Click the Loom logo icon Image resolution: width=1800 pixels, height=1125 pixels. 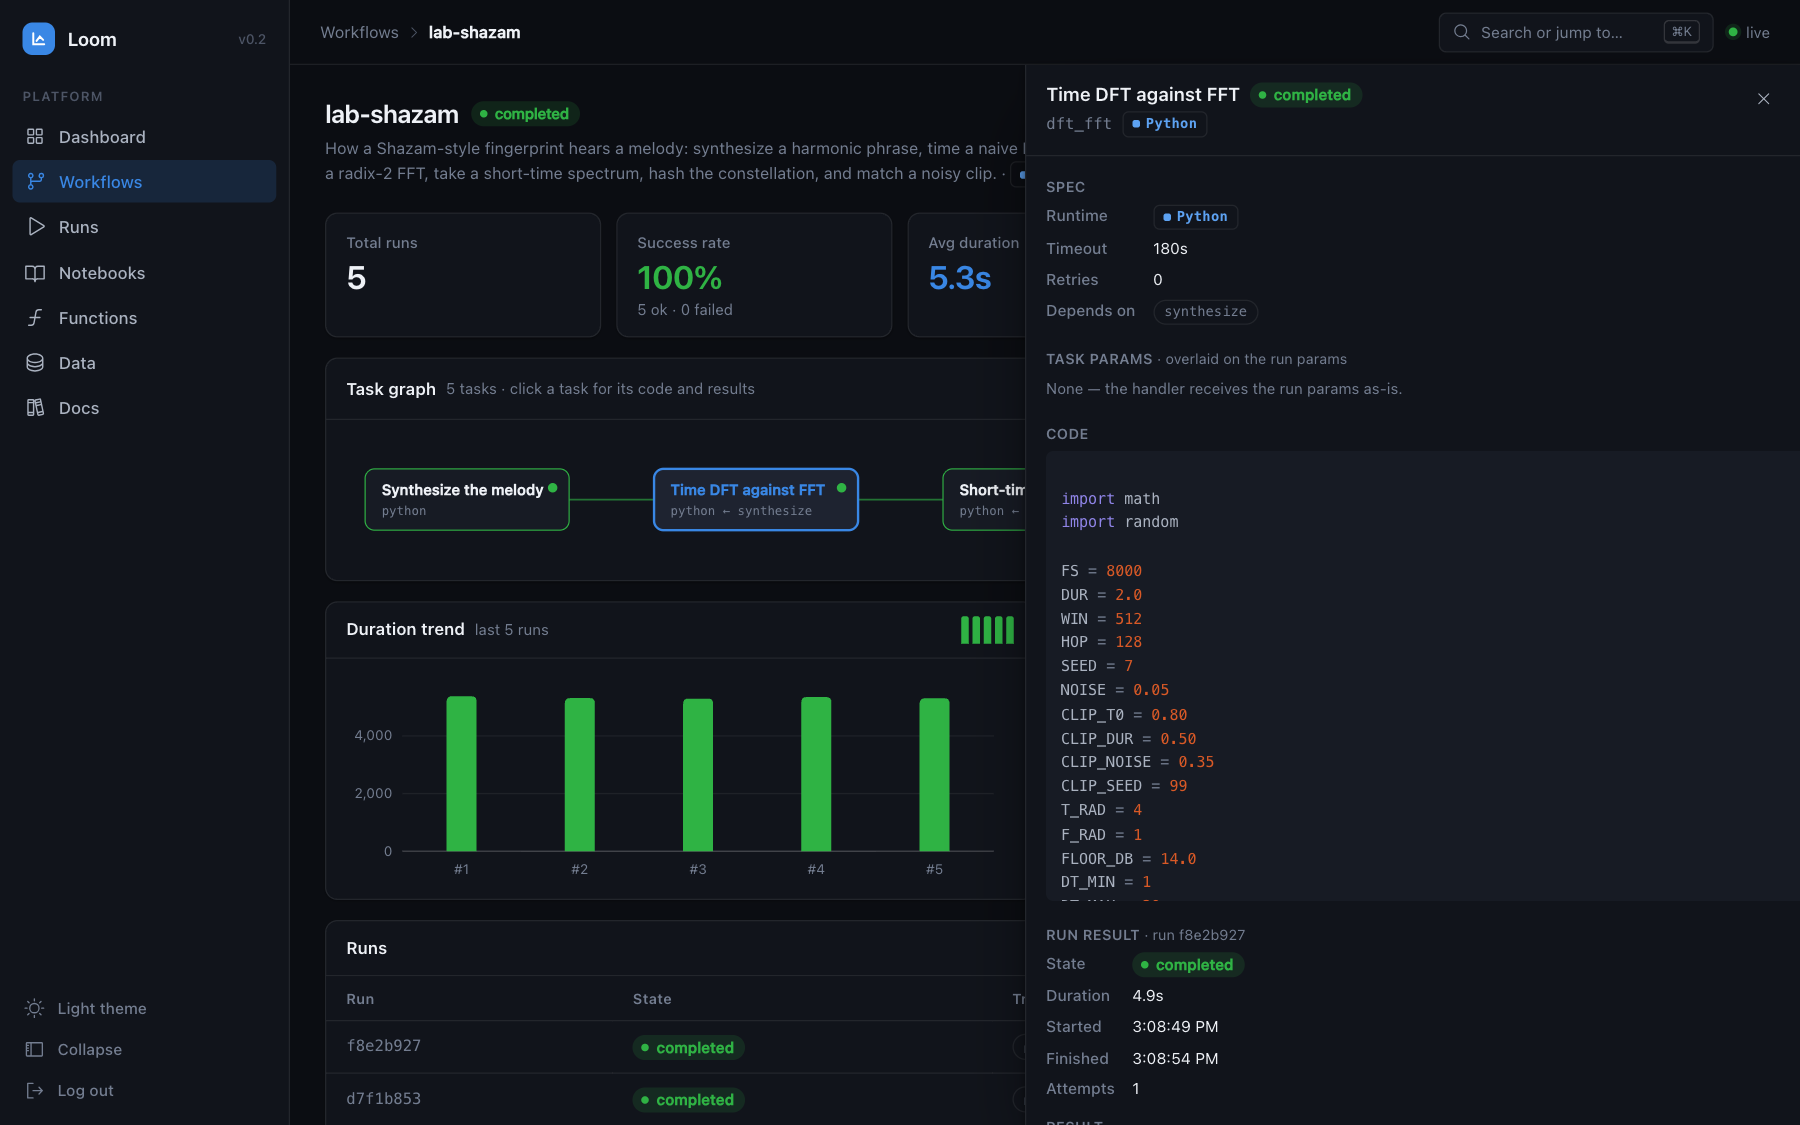pyautogui.click(x=38, y=39)
